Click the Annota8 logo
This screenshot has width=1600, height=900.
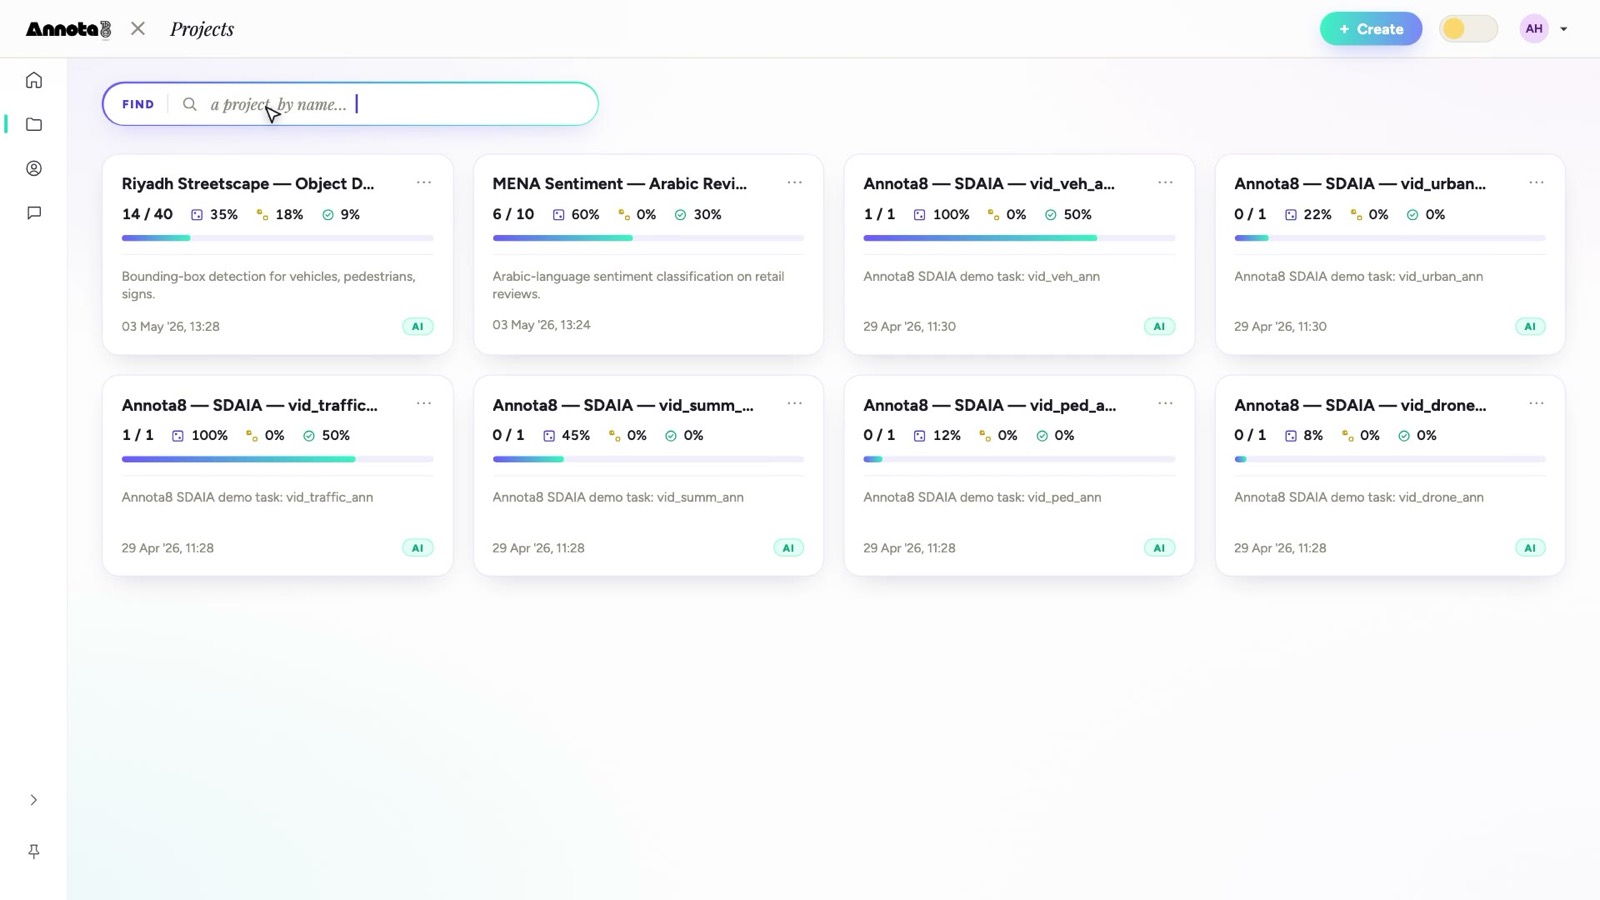(68, 29)
